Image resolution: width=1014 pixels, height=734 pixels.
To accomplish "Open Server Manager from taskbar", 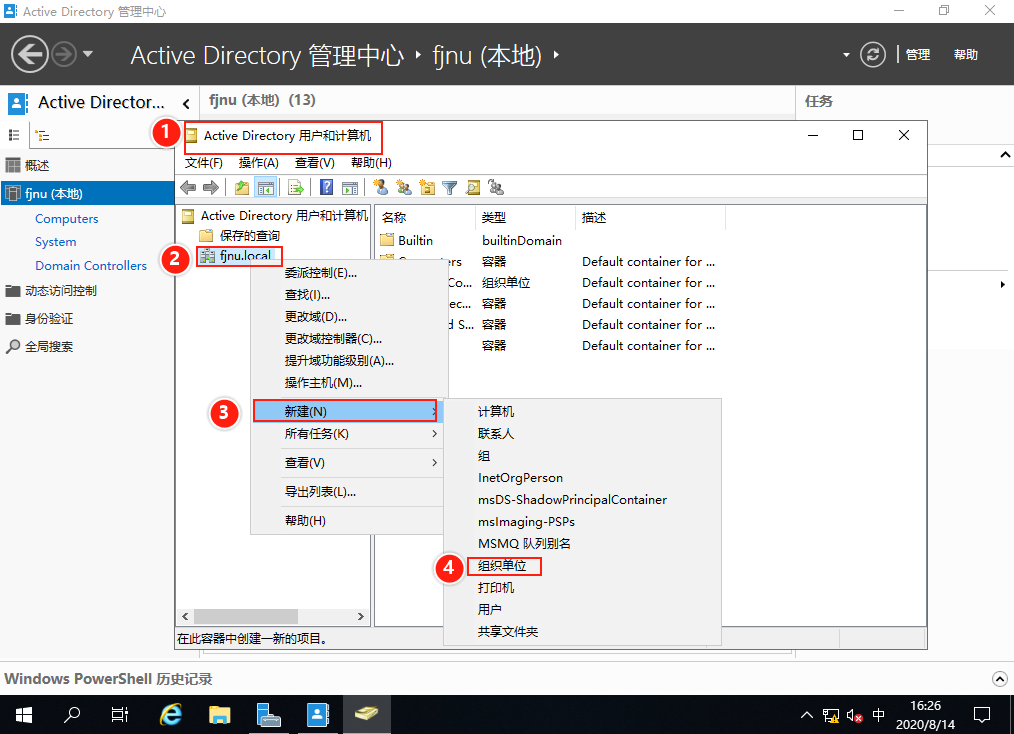I will pyautogui.click(x=268, y=715).
